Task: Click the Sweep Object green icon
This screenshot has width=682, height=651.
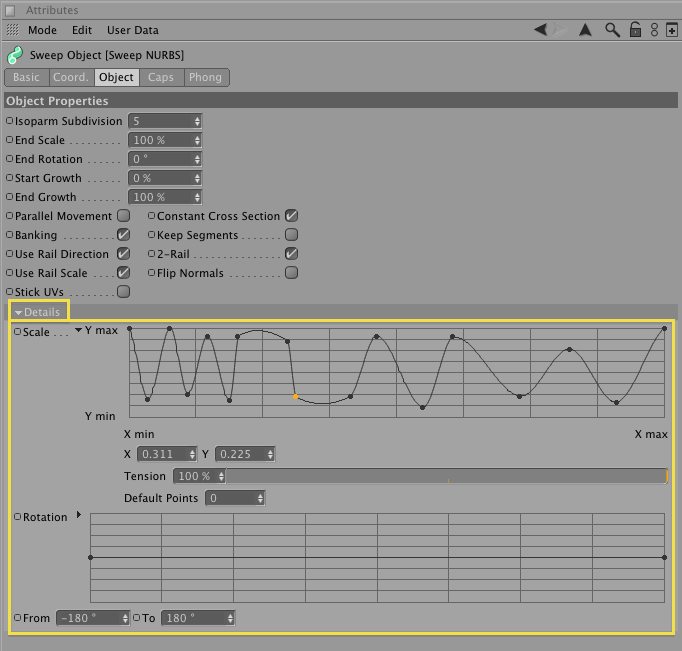Action: pyautogui.click(x=15, y=55)
